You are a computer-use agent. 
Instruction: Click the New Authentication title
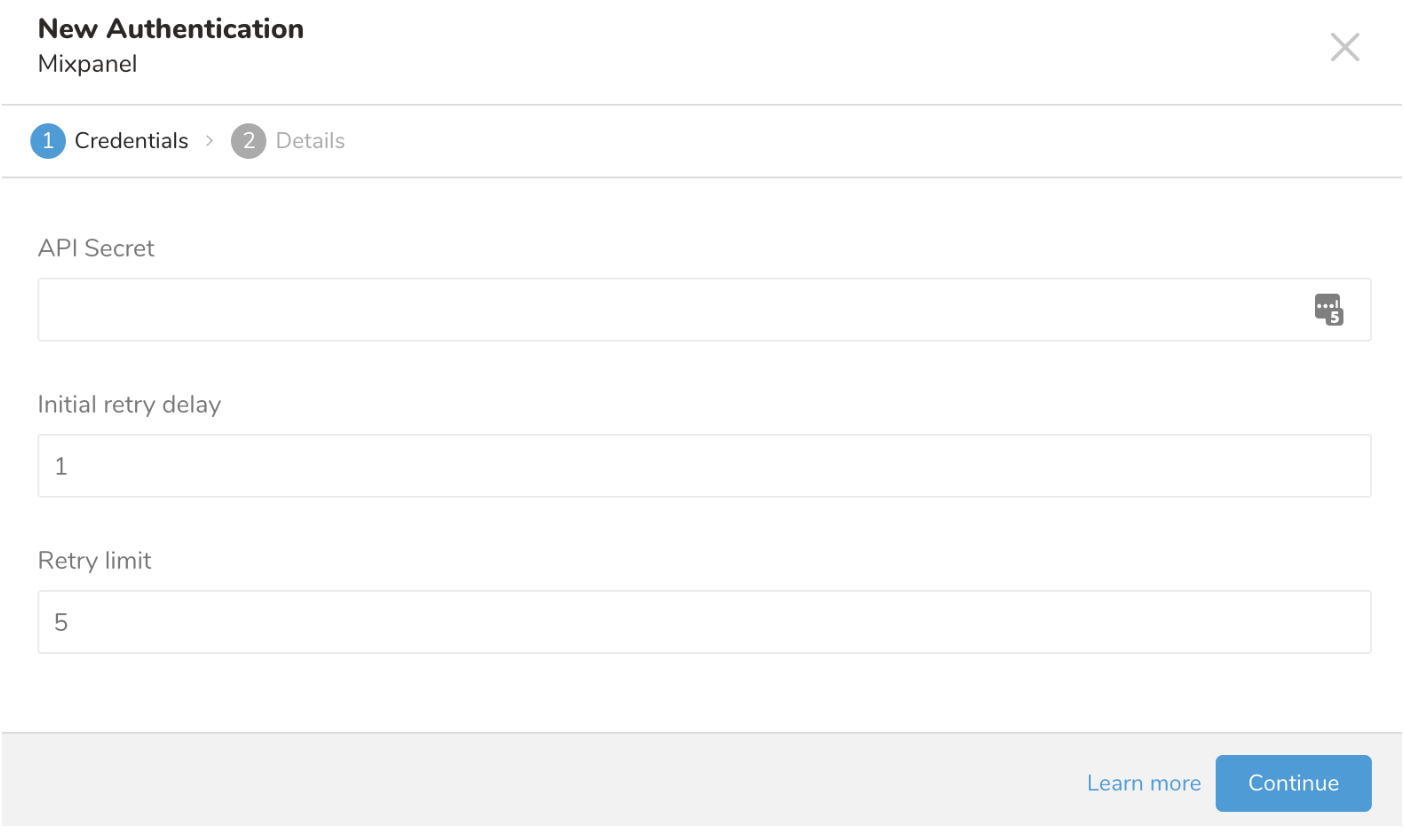tap(171, 29)
